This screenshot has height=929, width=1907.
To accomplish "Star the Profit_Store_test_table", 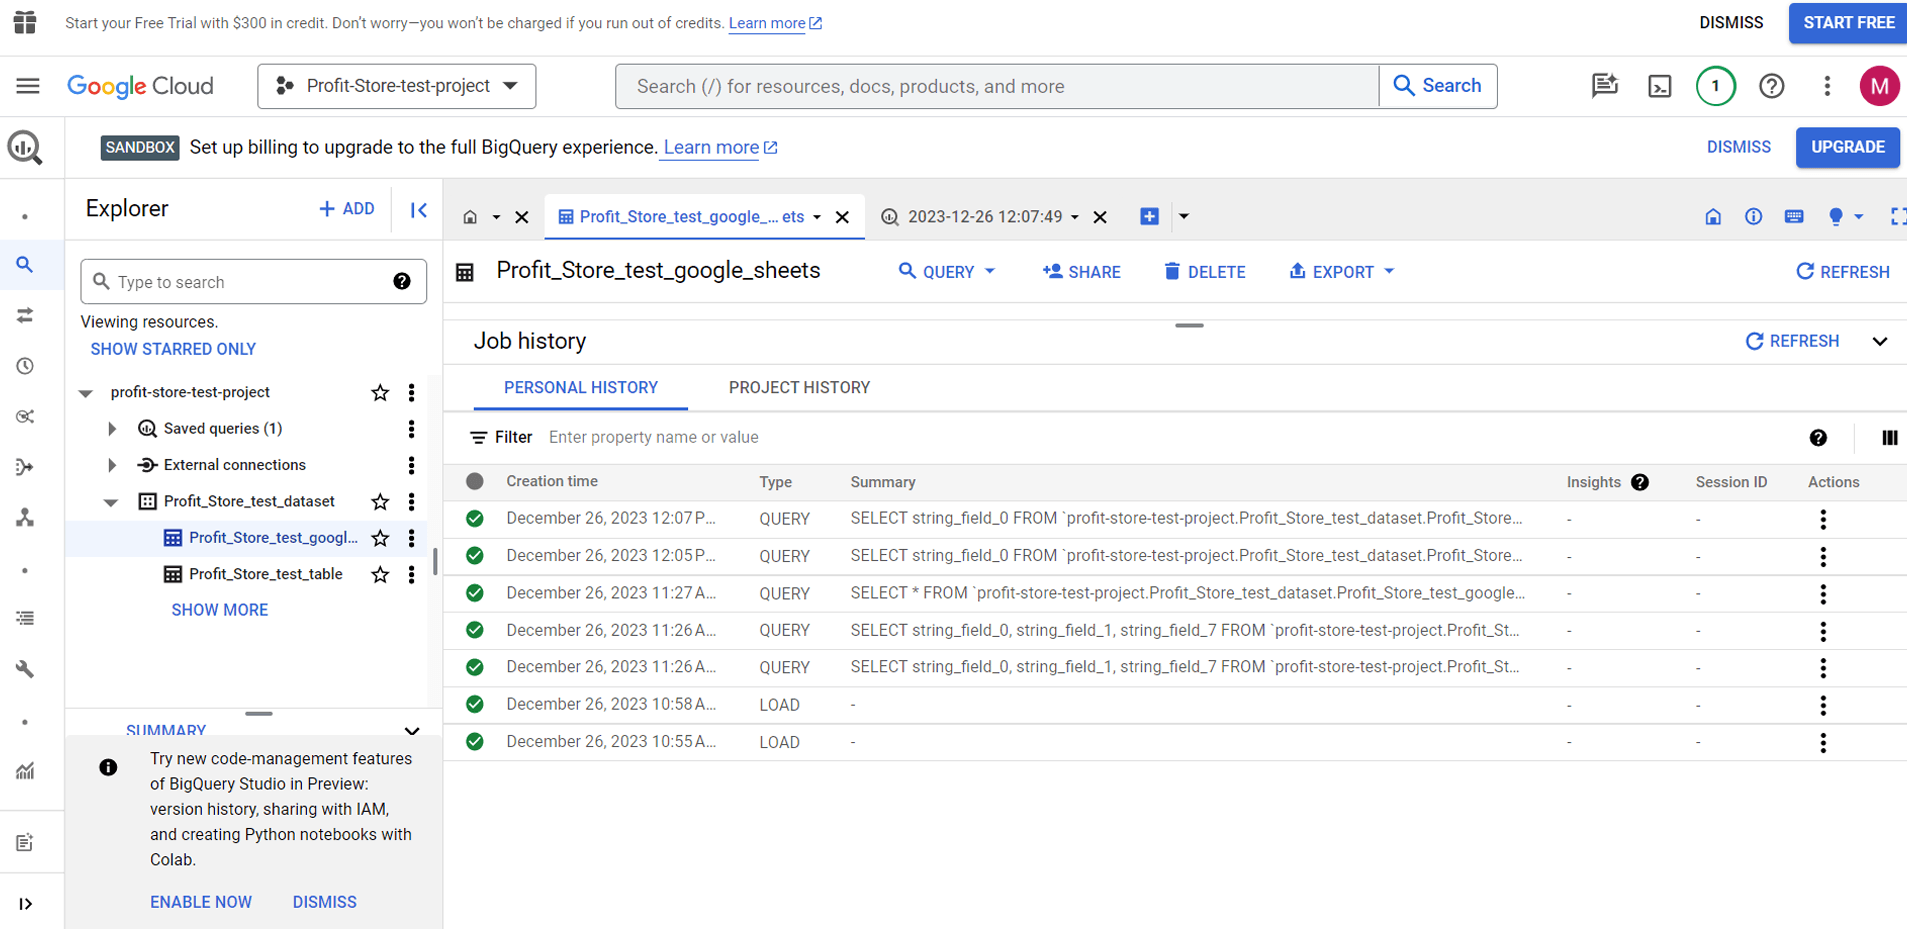I will (380, 575).
